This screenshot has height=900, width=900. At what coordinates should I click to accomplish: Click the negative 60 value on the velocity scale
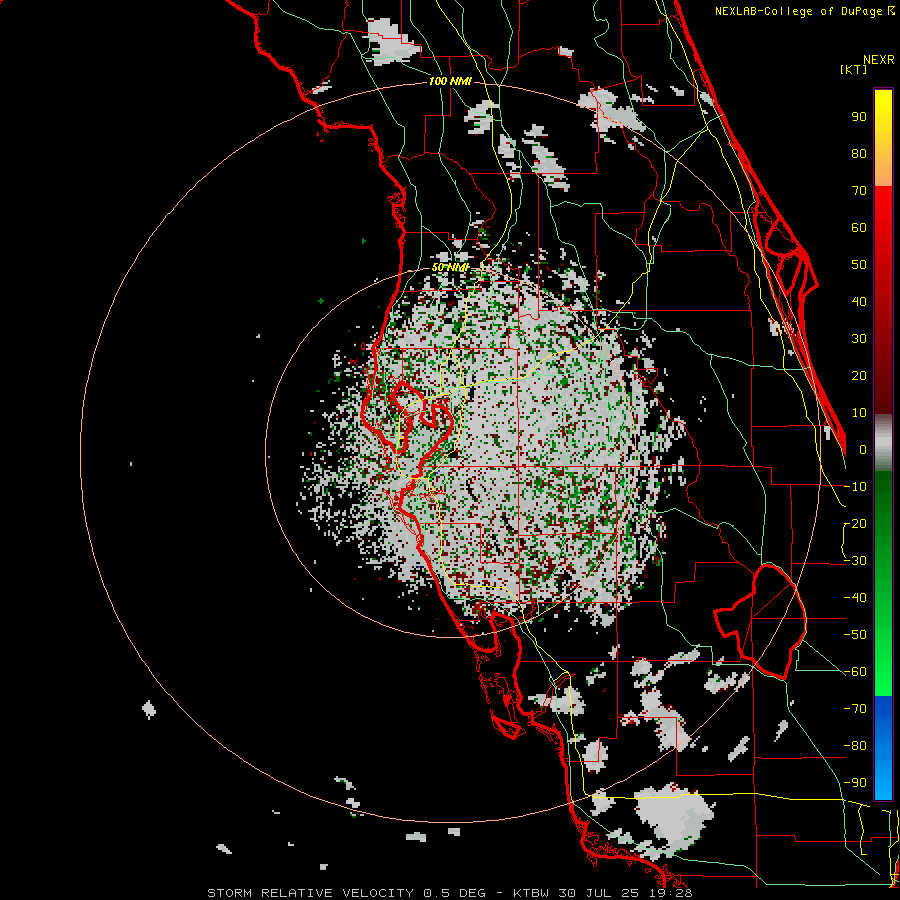click(855, 672)
